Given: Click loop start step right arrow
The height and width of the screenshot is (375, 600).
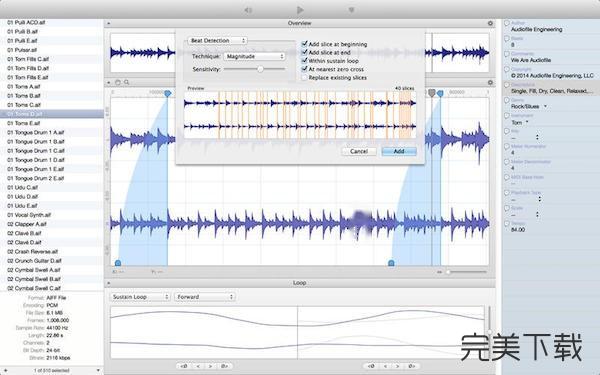Looking at the screenshot, I should (210, 366).
